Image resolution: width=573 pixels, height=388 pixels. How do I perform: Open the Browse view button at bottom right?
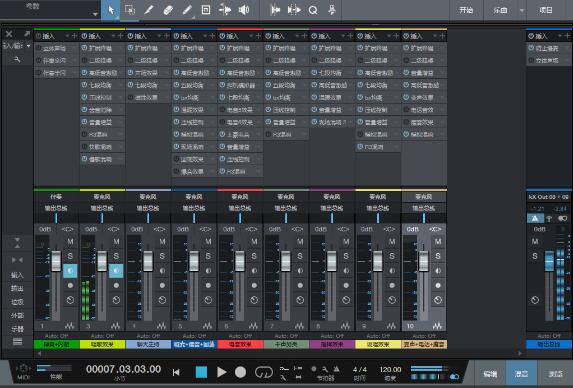click(555, 374)
